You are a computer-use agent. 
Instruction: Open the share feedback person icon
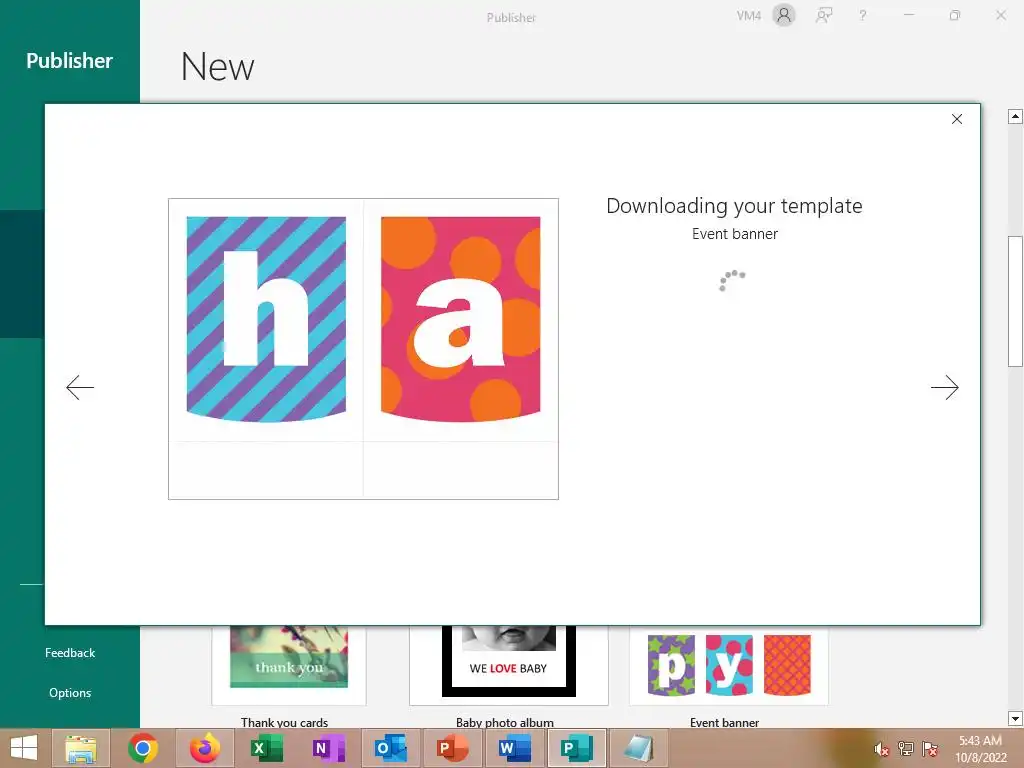tap(824, 15)
